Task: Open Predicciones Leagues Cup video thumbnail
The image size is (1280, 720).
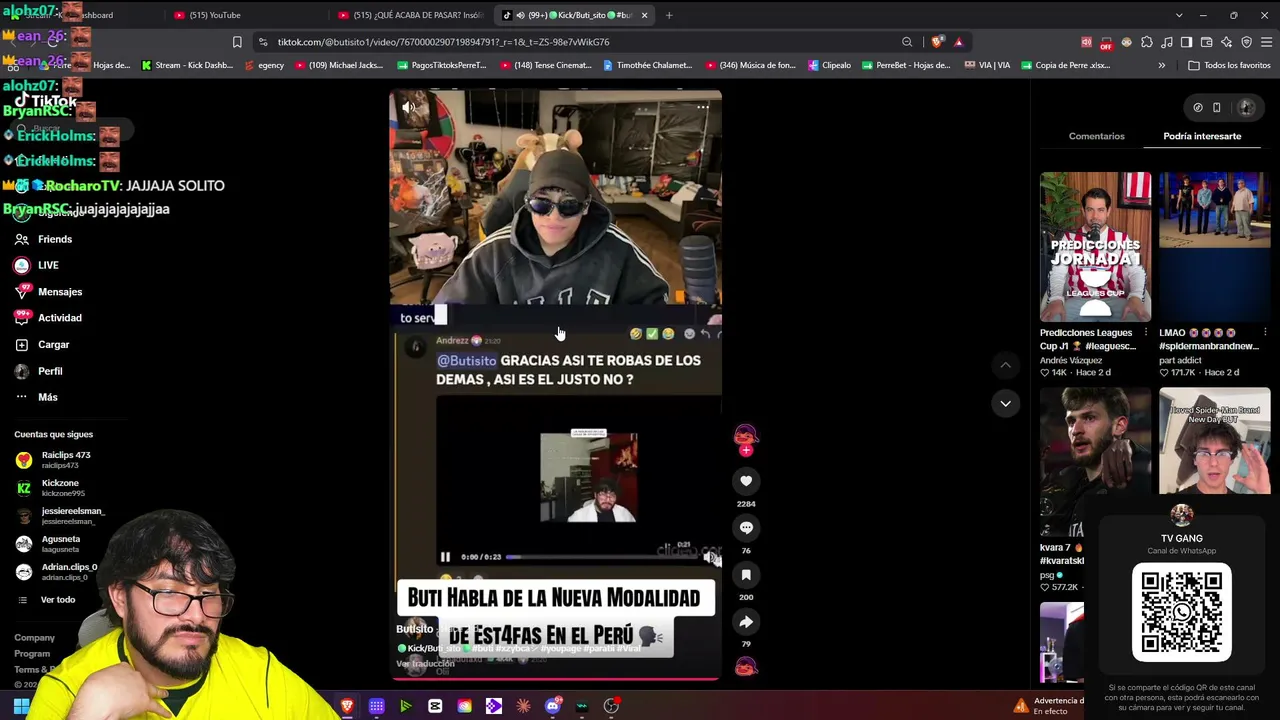Action: [x=1095, y=247]
